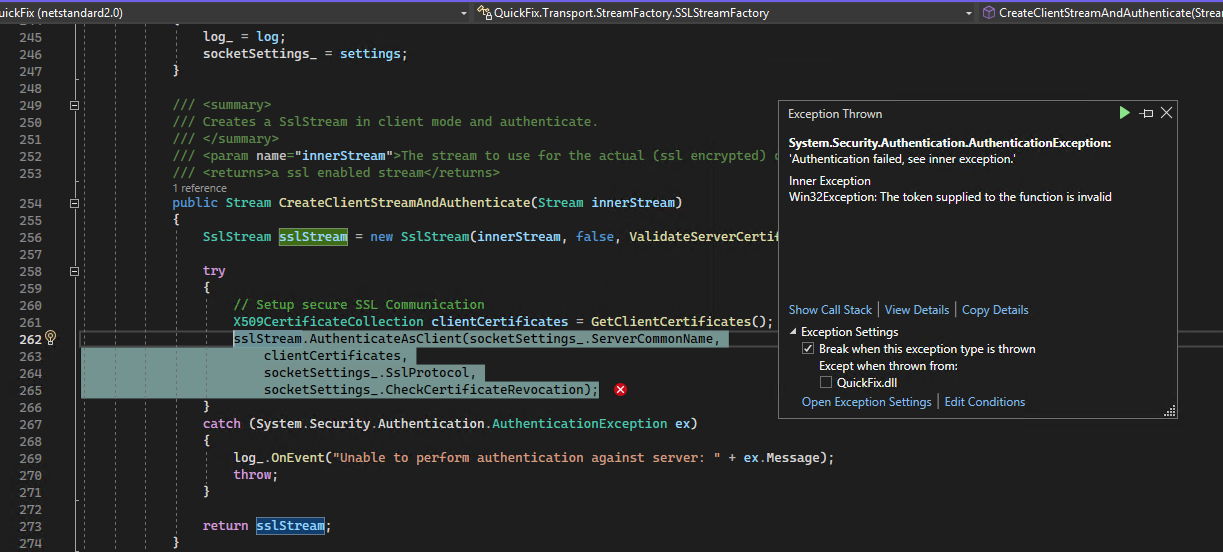Click the lightbulb quick actions icon on line 262
Viewport: 1223px width, 552px height.
[51, 338]
